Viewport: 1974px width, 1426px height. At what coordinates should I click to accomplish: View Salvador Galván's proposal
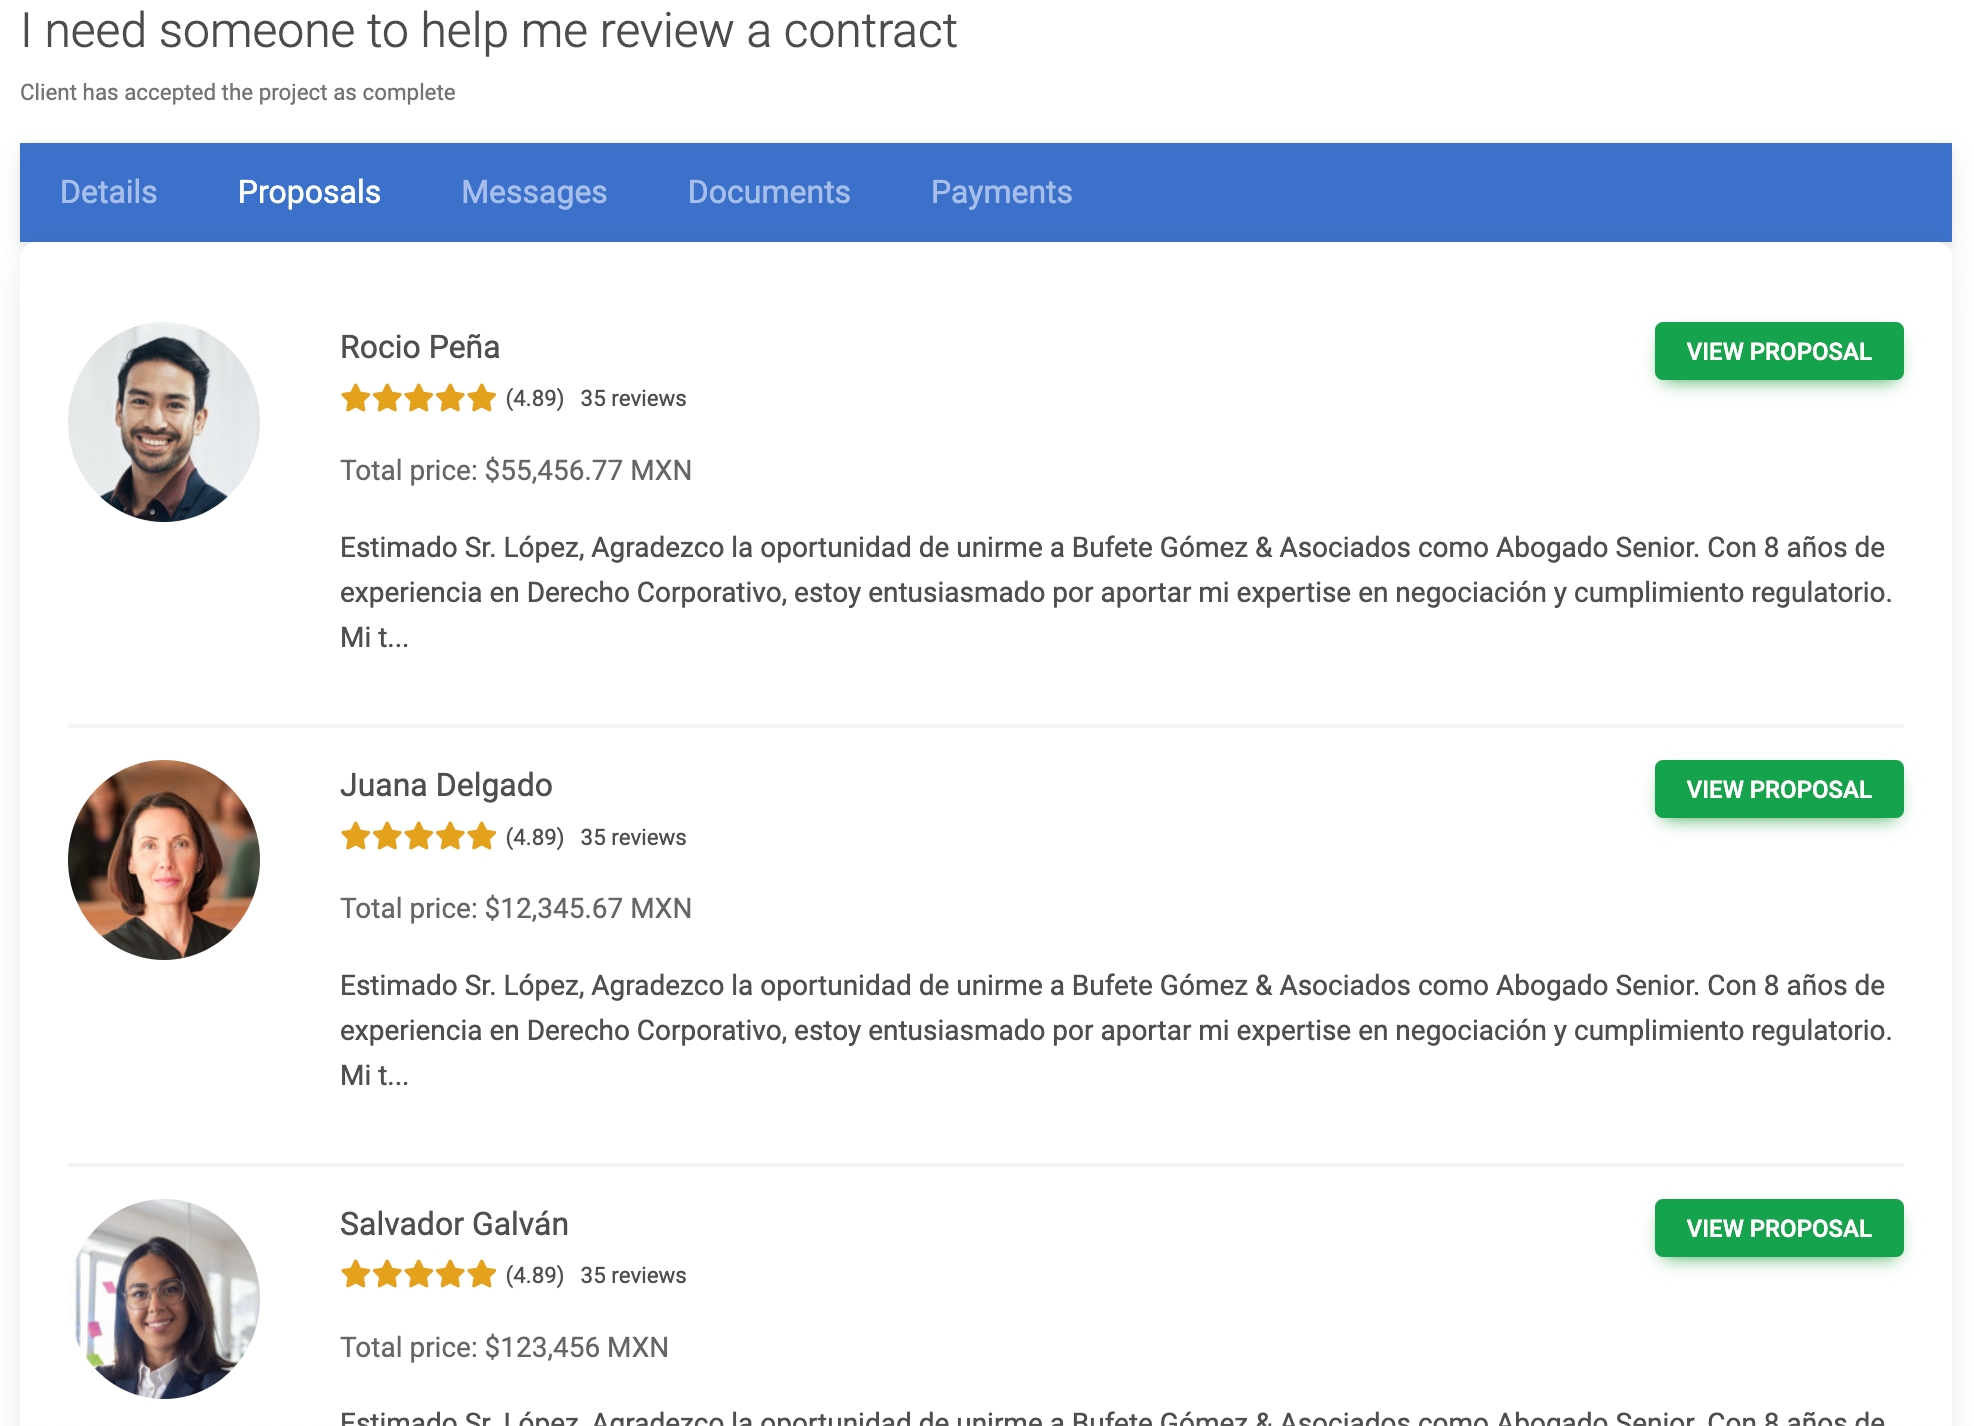click(1778, 1228)
